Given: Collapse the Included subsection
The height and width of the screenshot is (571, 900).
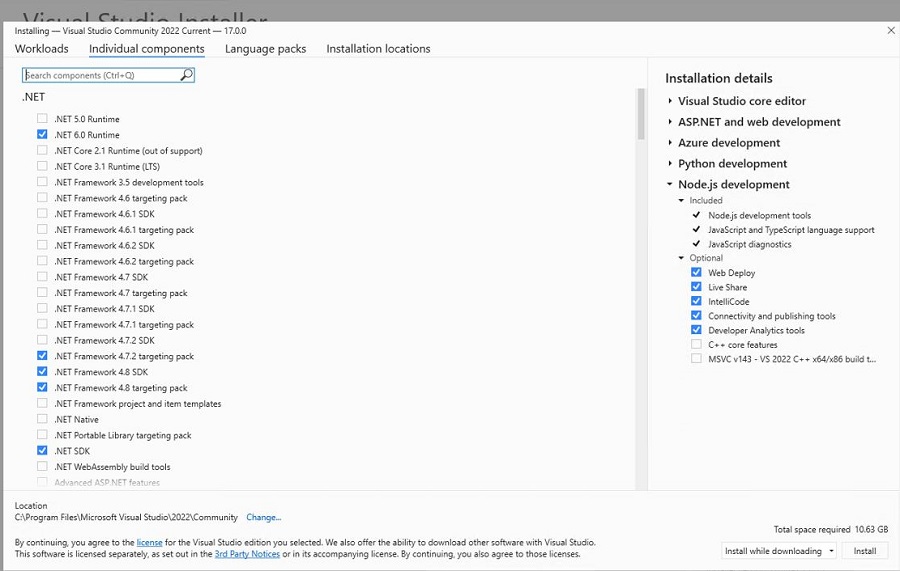Looking at the screenshot, I should (x=681, y=200).
